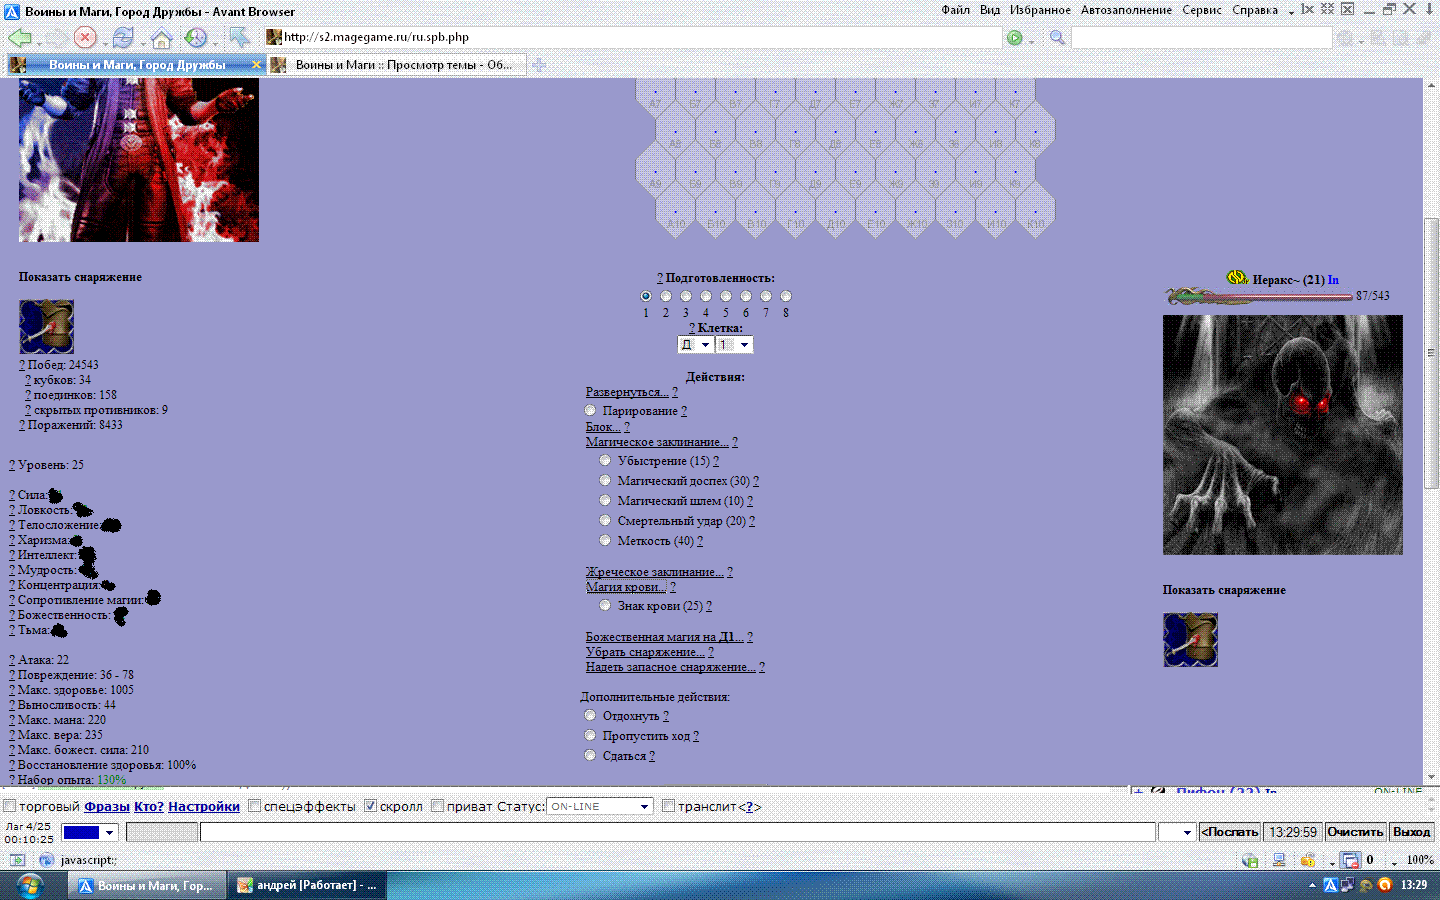The height and width of the screenshot is (900, 1440).
Task: Expand the Back button history arrow
Action: point(39,42)
